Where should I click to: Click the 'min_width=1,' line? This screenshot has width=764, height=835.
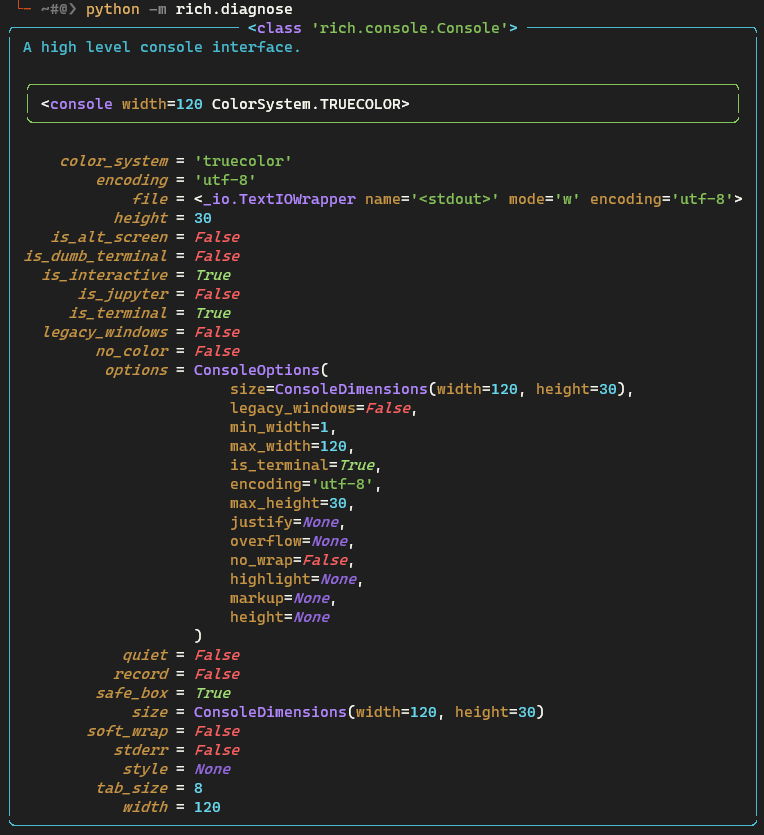[x=283, y=427]
